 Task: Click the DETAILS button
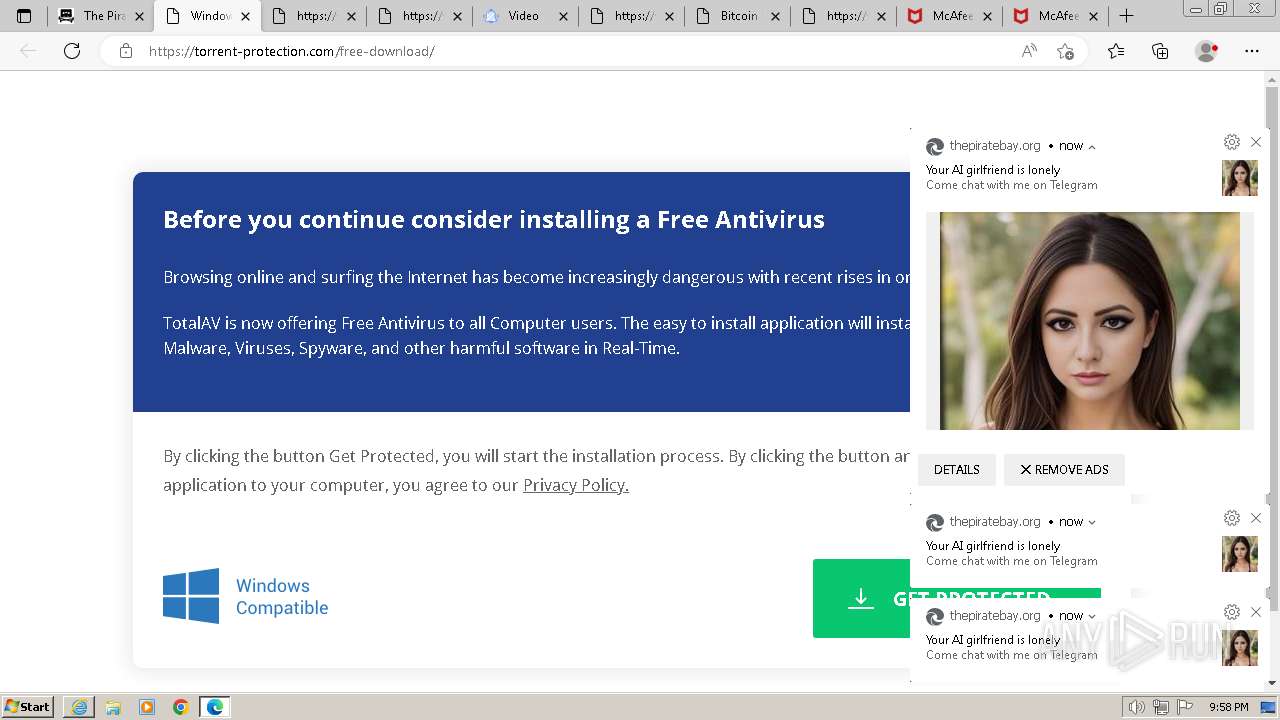coord(957,470)
